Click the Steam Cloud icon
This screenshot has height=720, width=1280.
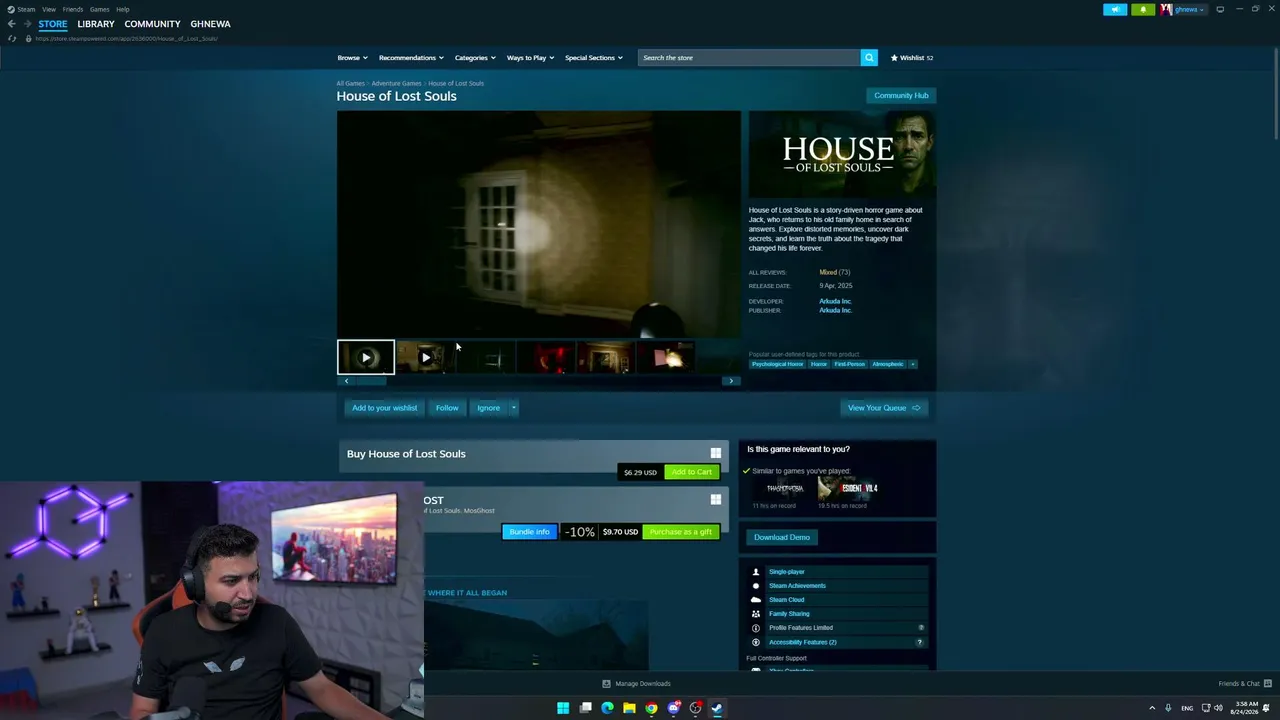756,600
